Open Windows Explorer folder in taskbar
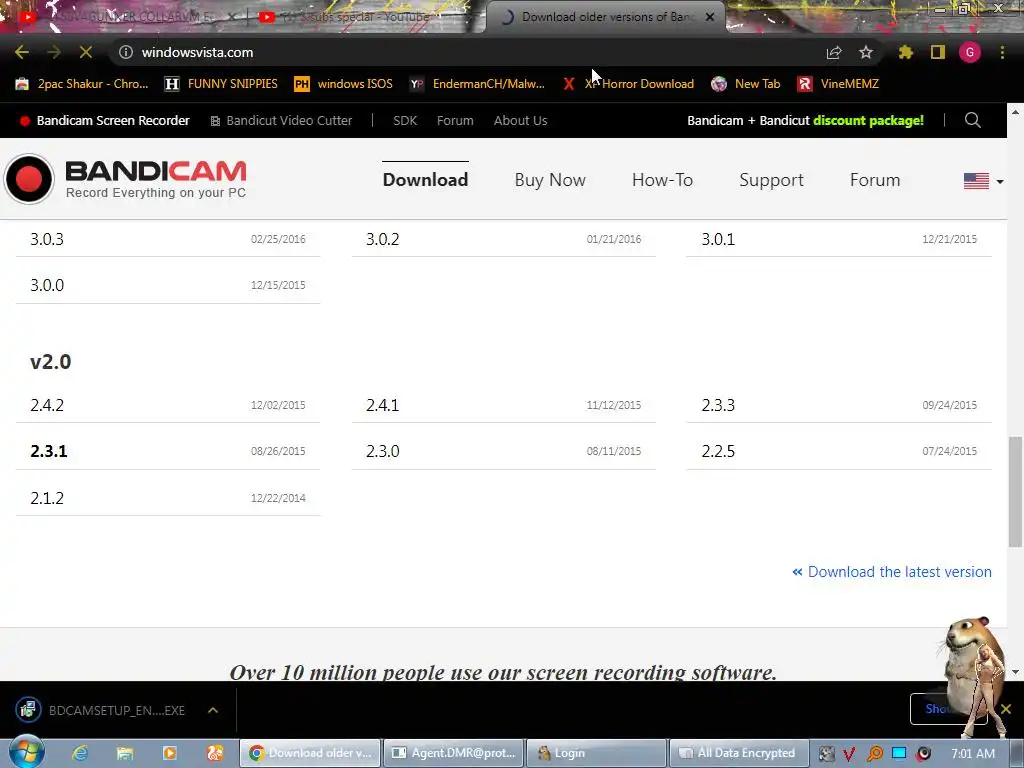 point(125,753)
